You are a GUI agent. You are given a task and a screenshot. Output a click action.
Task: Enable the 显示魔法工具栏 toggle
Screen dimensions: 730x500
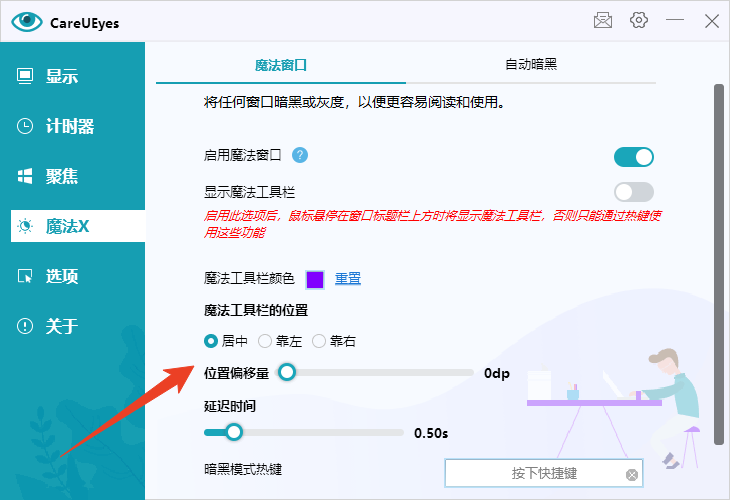pos(633,191)
